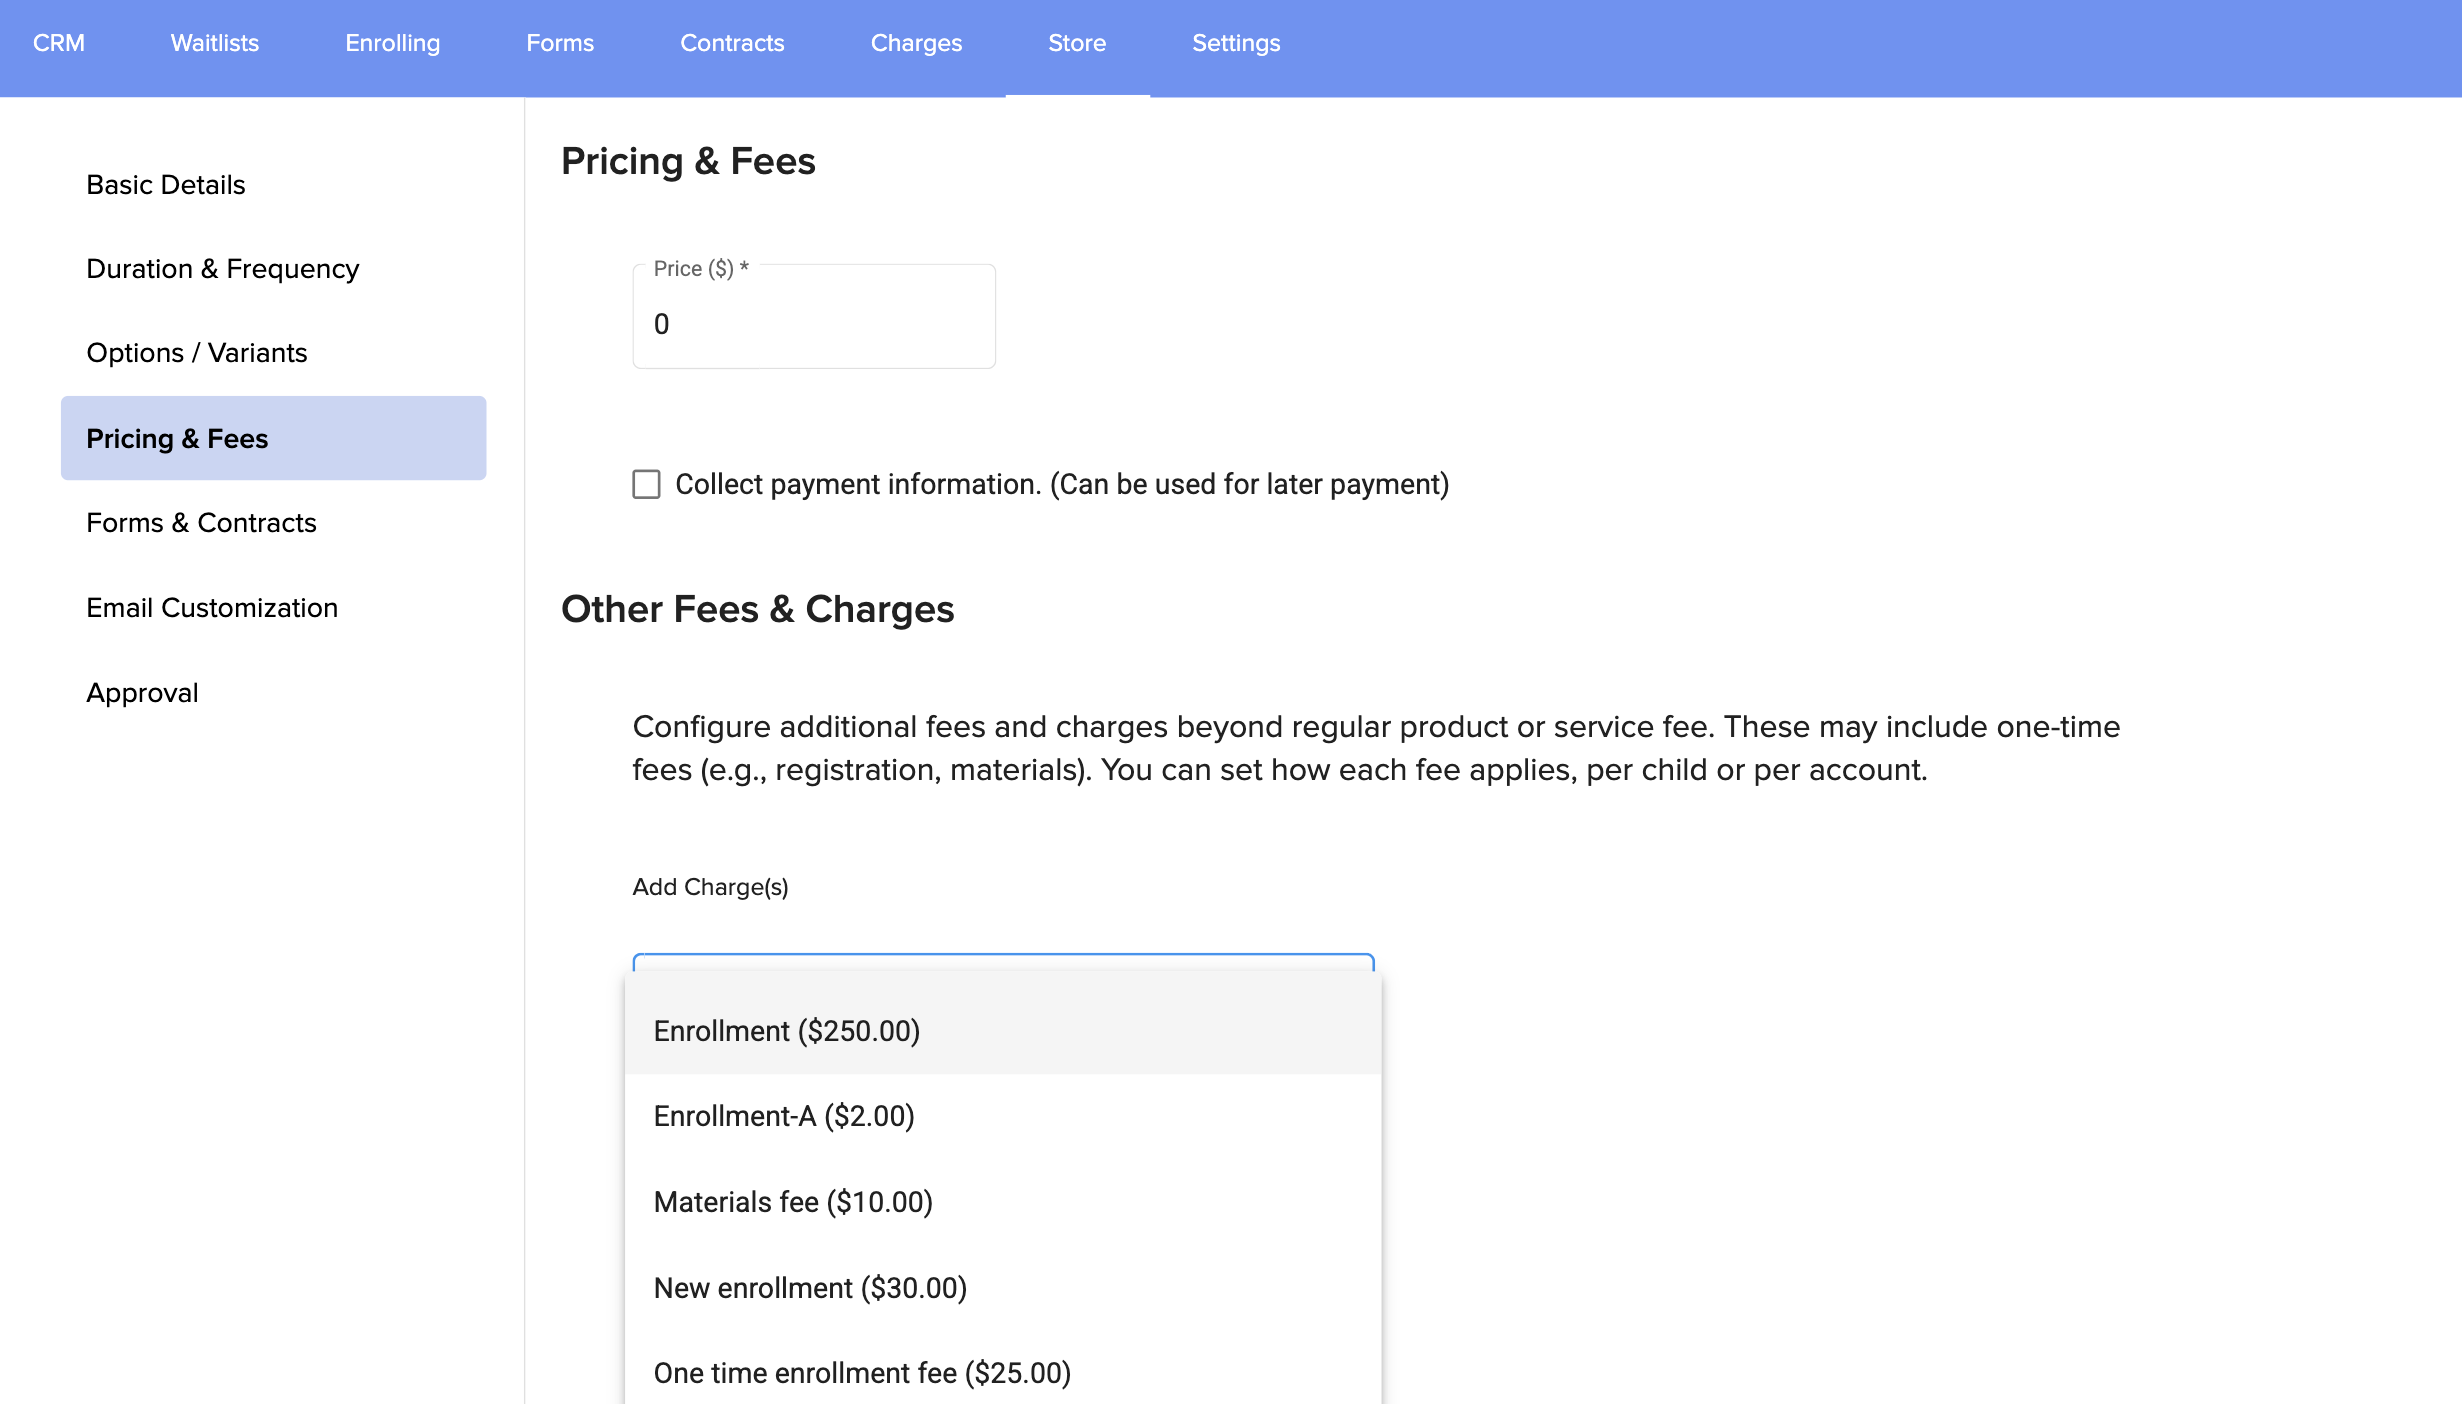Choose One time enrollment fee ($25.00)
The width and height of the screenshot is (2462, 1404).
click(862, 1373)
